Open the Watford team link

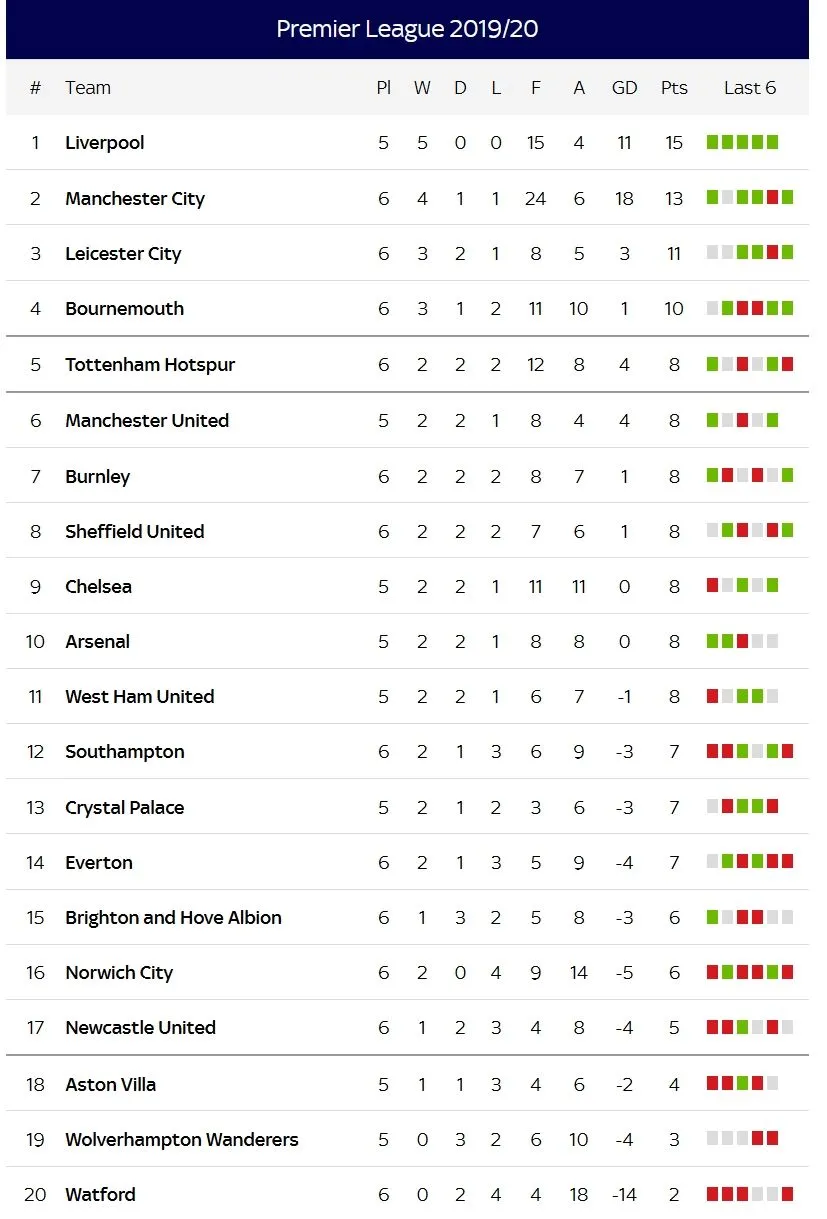100,1195
